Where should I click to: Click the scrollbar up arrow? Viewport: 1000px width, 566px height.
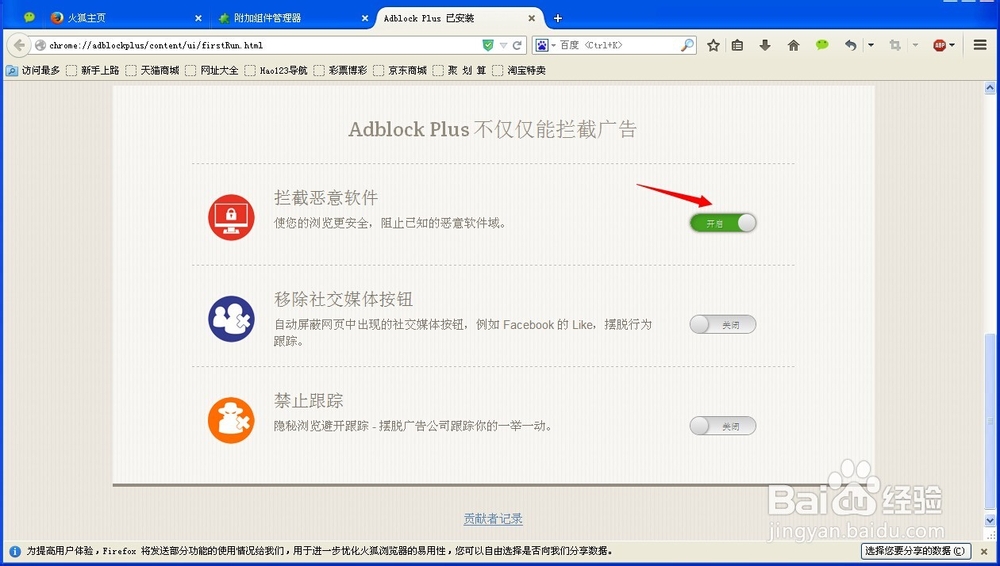[990, 88]
